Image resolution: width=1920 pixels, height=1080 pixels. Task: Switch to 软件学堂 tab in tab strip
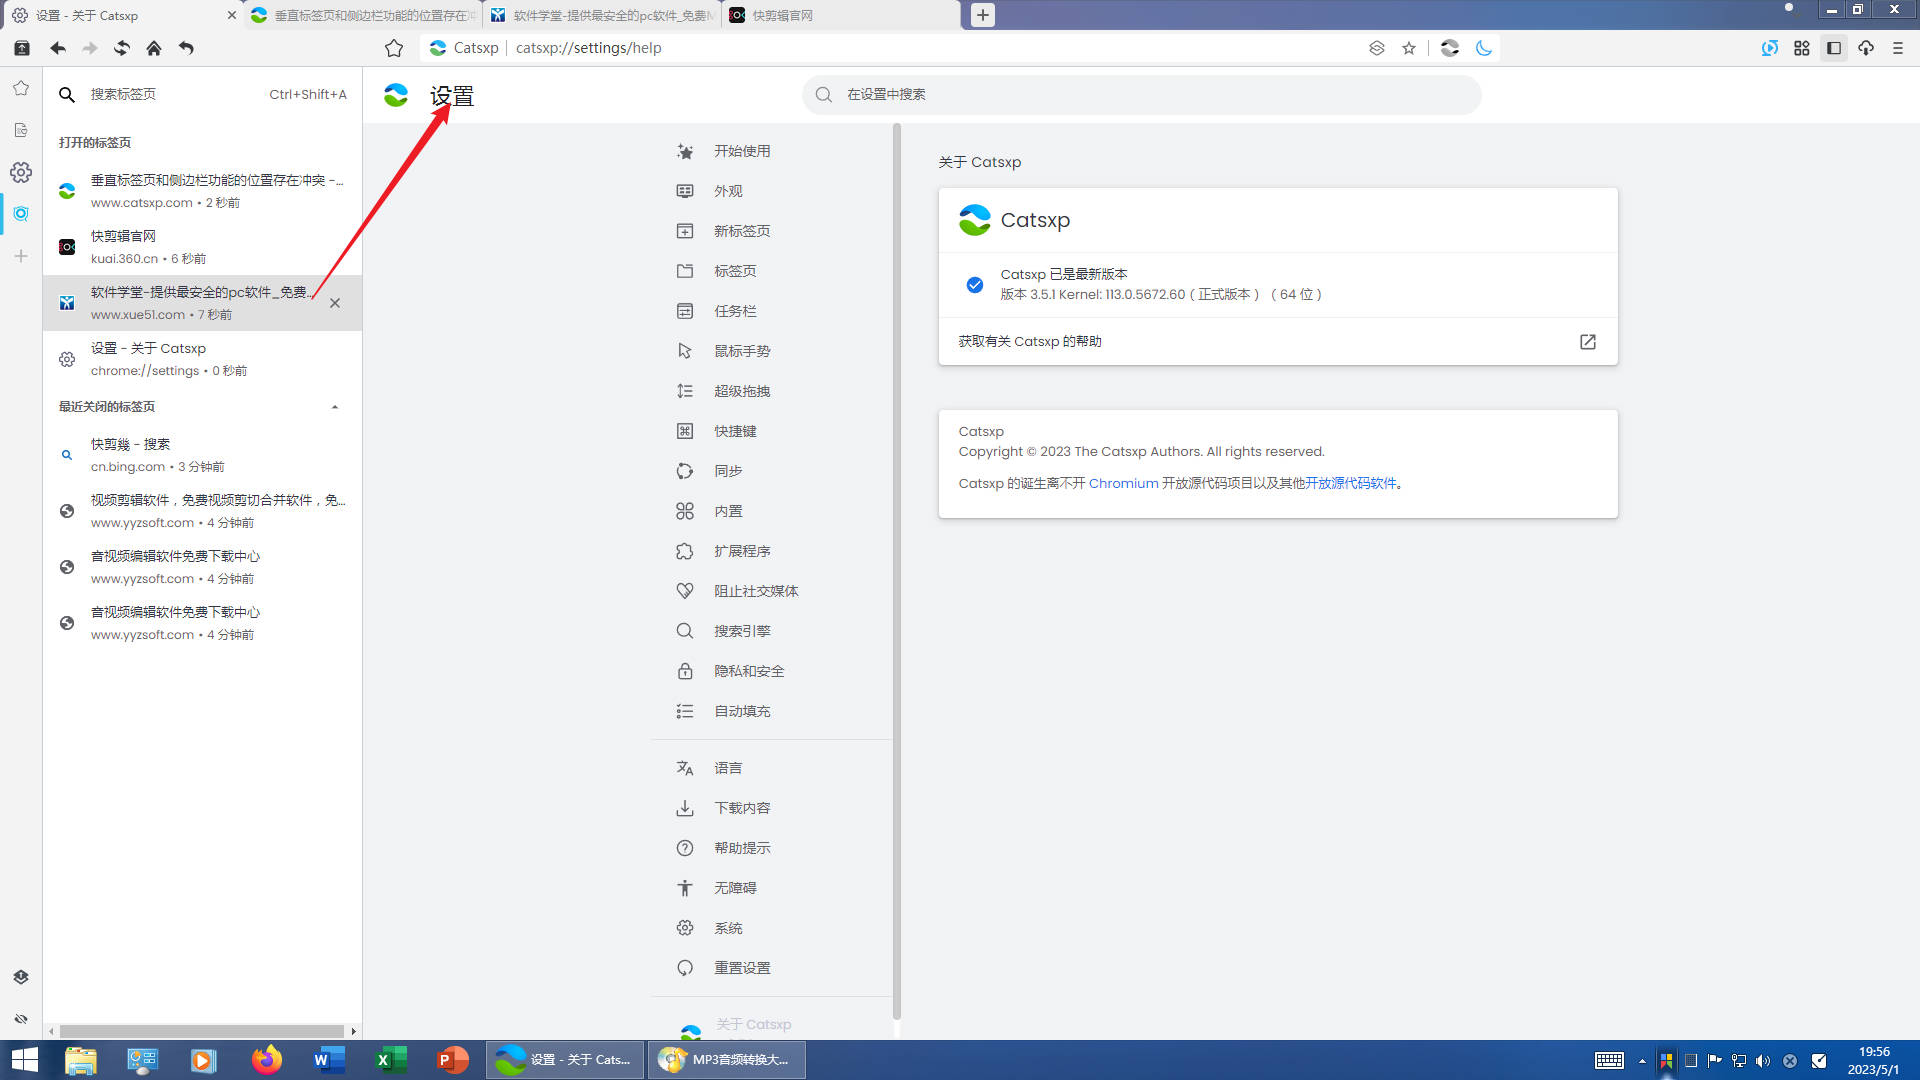601,15
